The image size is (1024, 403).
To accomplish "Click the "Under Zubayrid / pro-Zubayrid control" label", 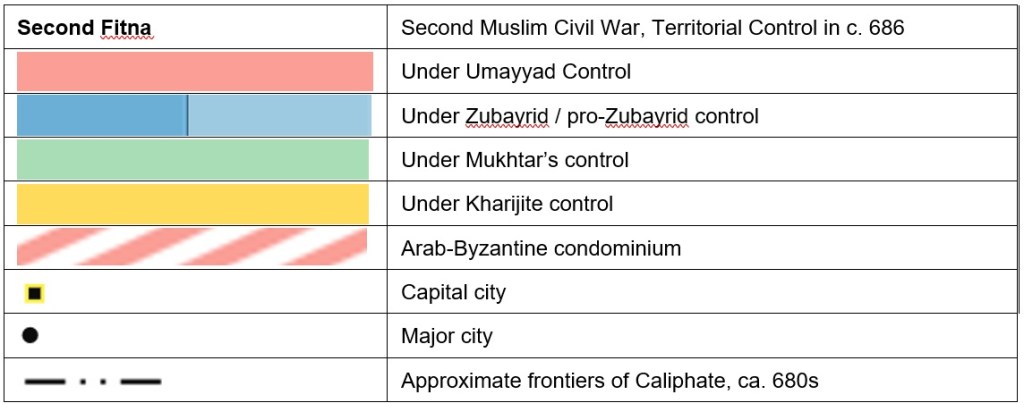I will point(580,116).
